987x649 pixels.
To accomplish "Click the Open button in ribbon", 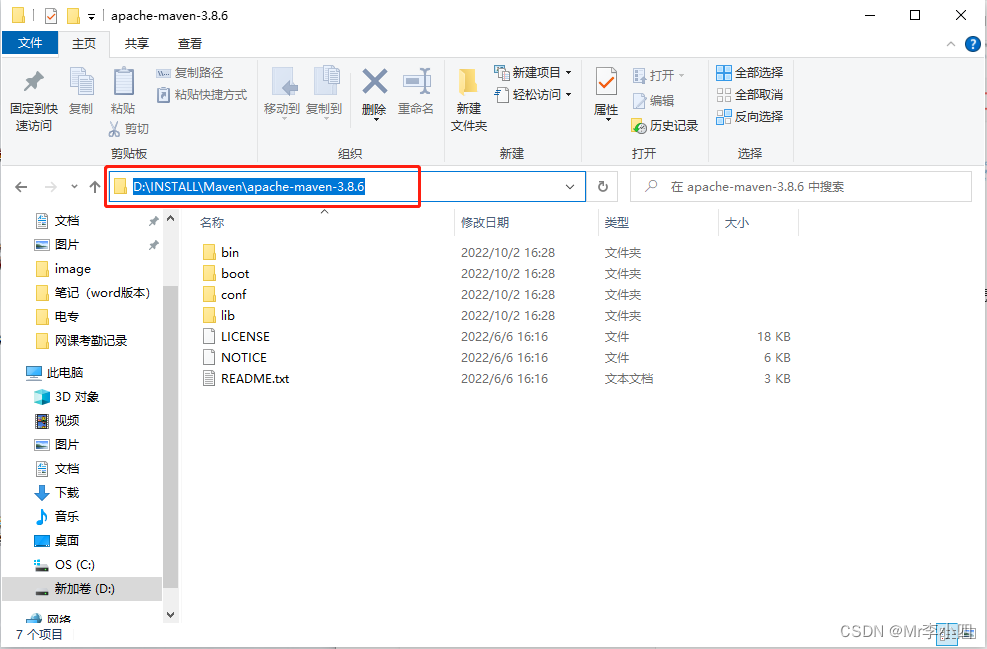I will click(658, 76).
